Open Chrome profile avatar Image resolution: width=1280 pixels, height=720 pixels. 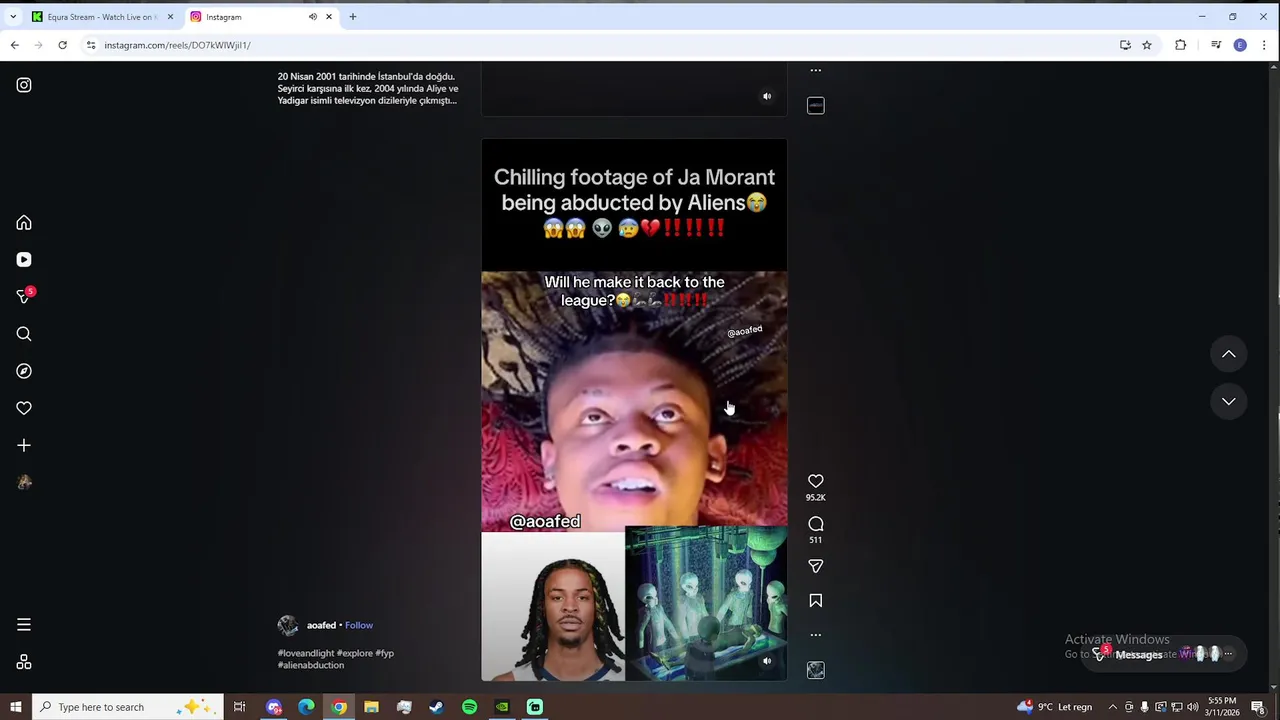[1240, 45]
